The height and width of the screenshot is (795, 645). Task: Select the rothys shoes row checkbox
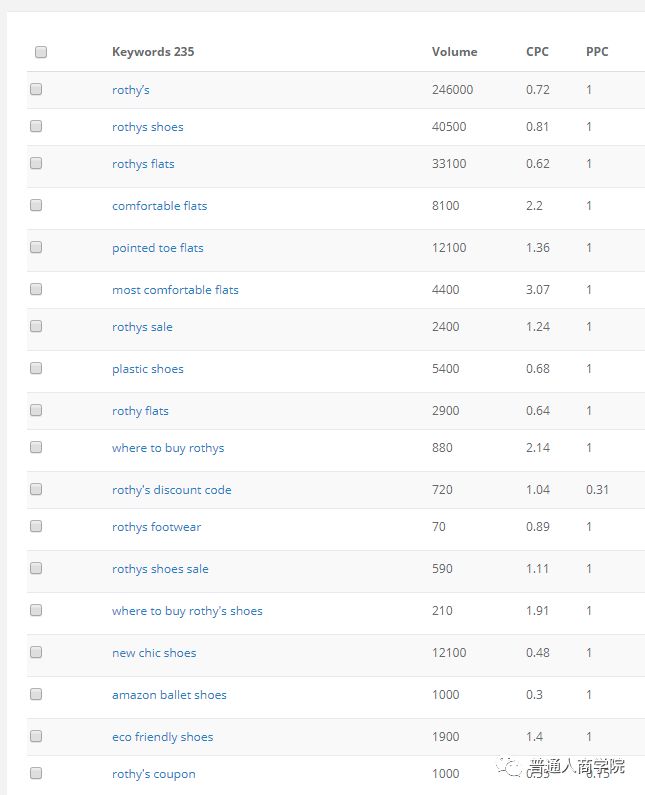(36, 127)
